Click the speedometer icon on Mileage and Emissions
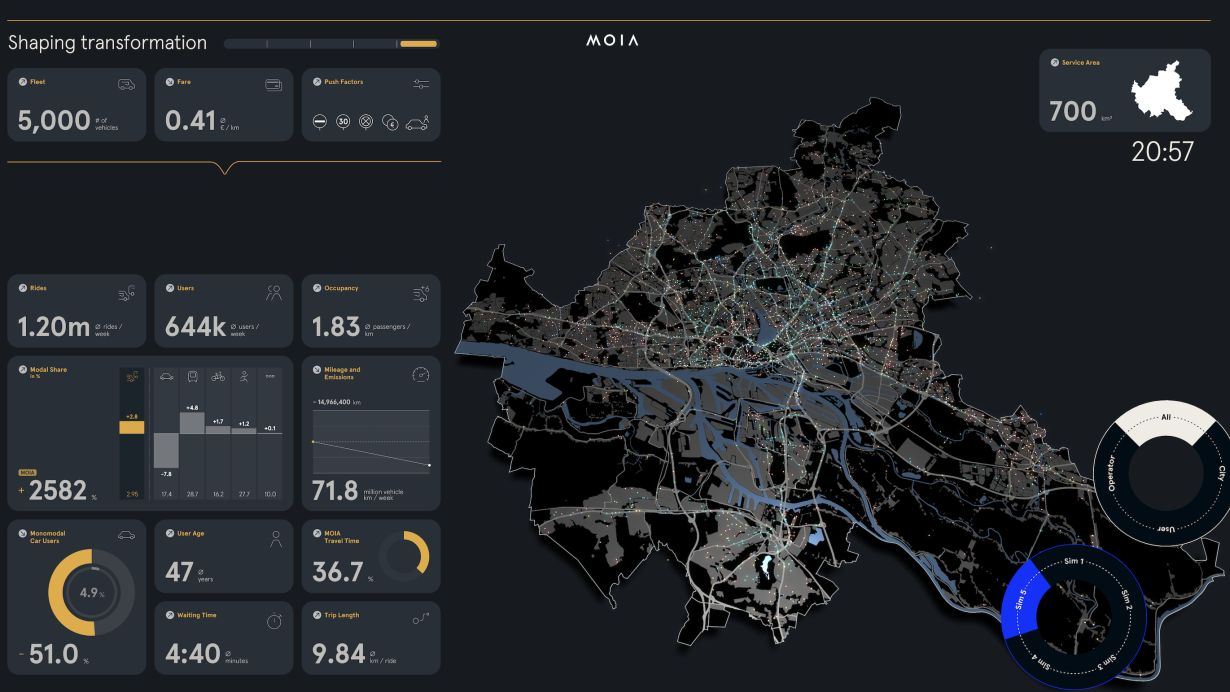This screenshot has width=1230, height=692. pos(420,375)
